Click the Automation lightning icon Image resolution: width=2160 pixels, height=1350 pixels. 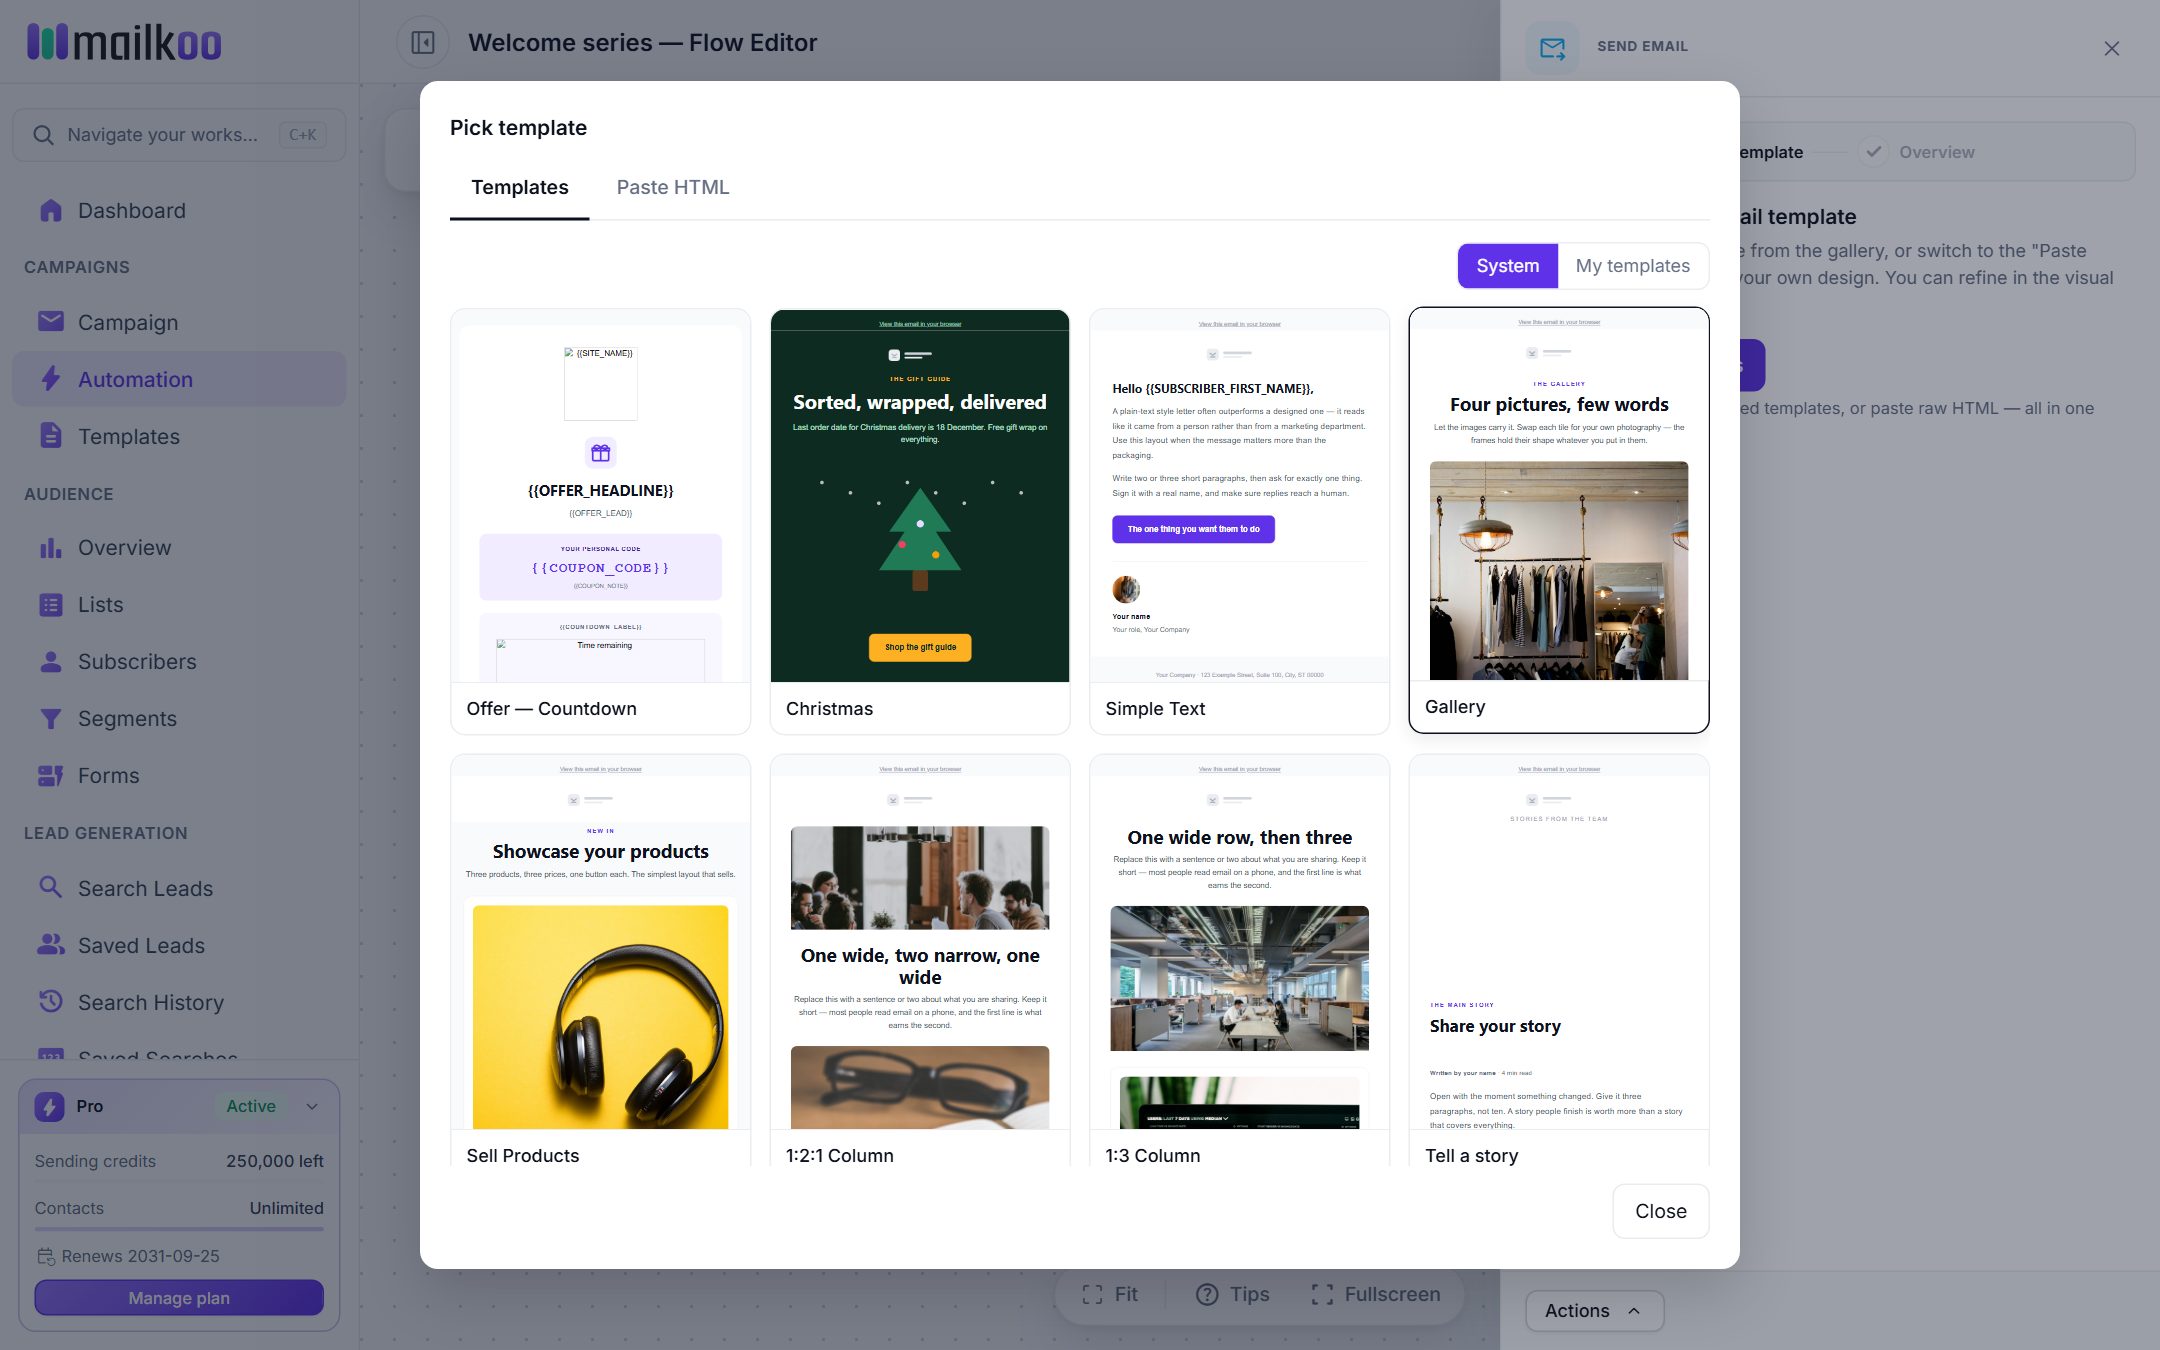(51, 378)
